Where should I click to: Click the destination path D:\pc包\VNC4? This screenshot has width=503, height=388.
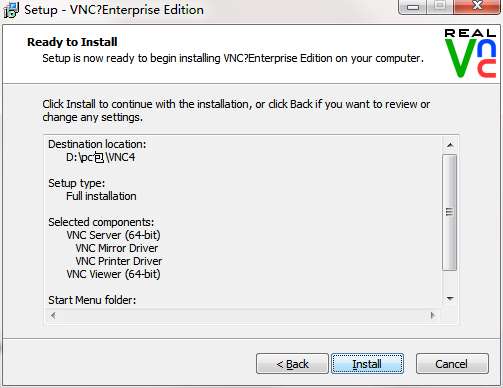click(x=100, y=157)
